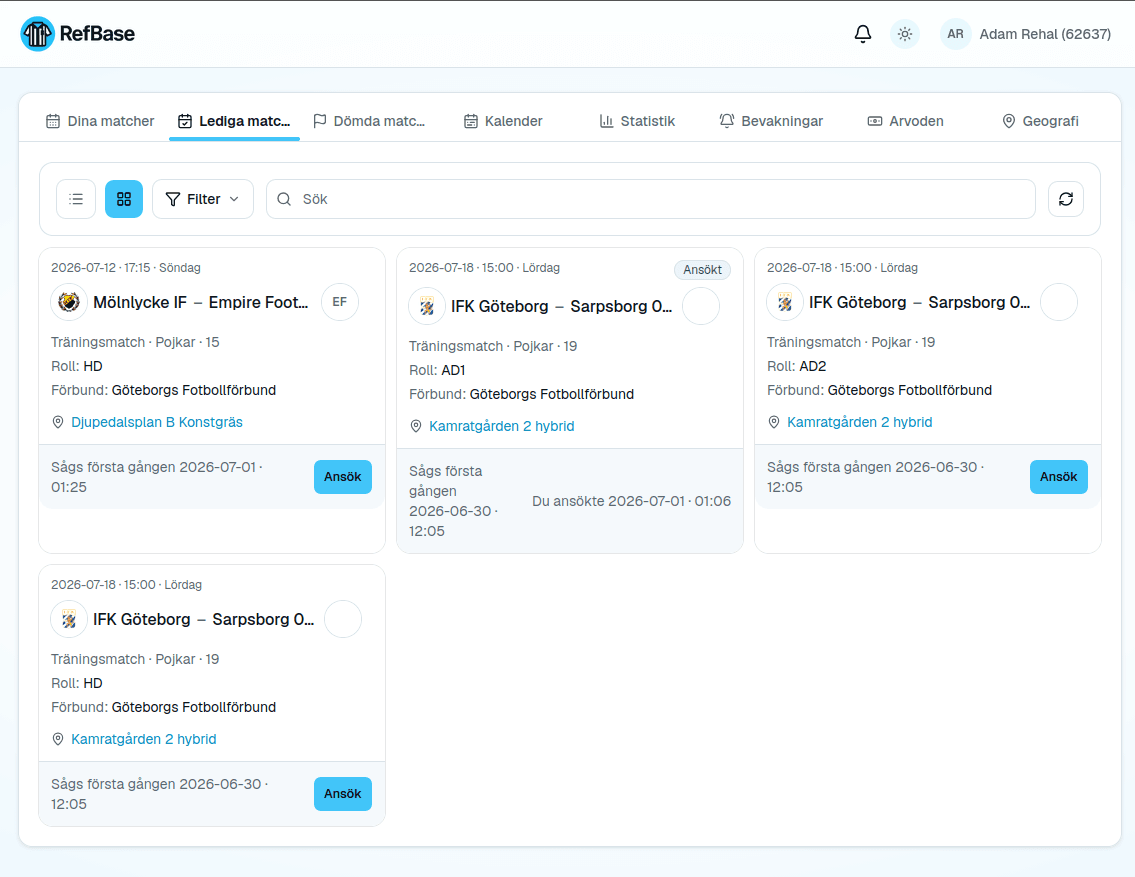The image size is (1135, 877).
Task: Switch to list view
Action: pos(76,199)
